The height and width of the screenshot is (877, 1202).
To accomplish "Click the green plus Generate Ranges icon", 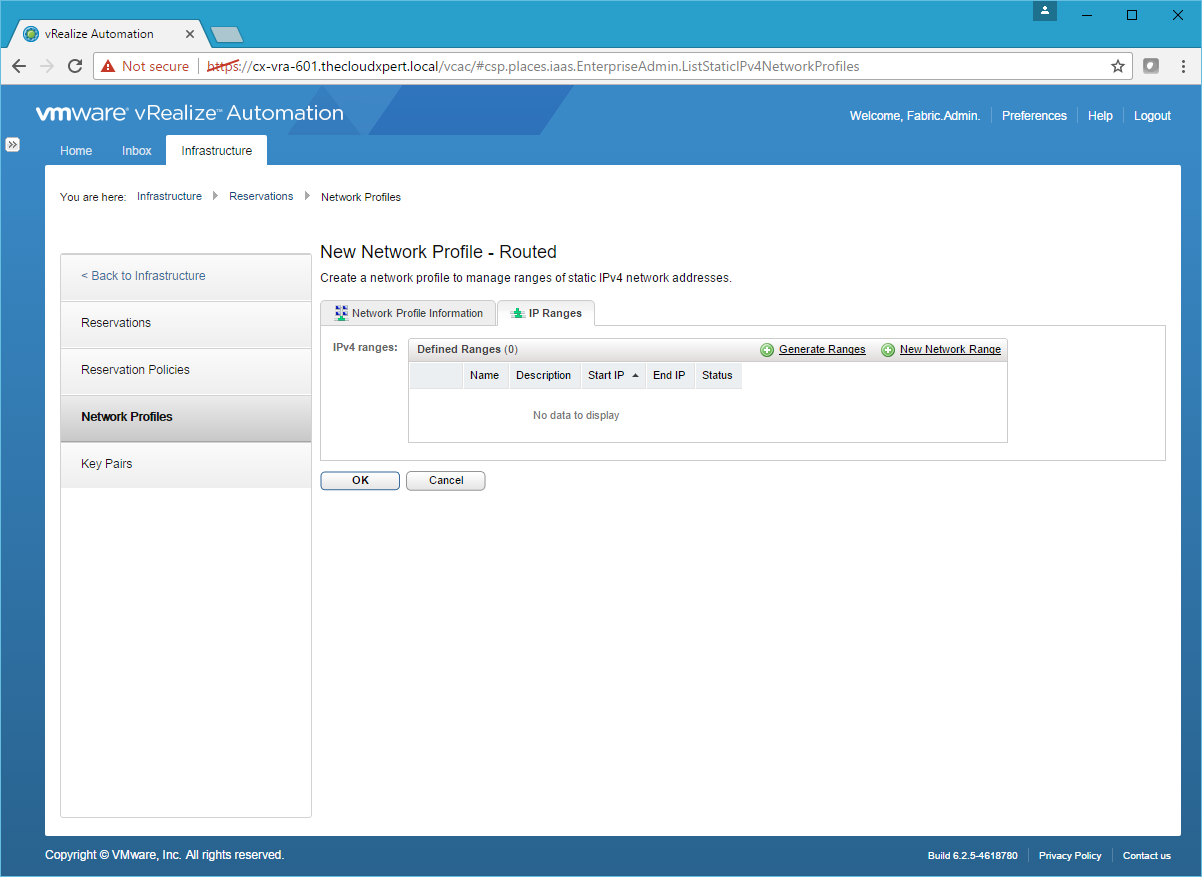I will coord(767,350).
